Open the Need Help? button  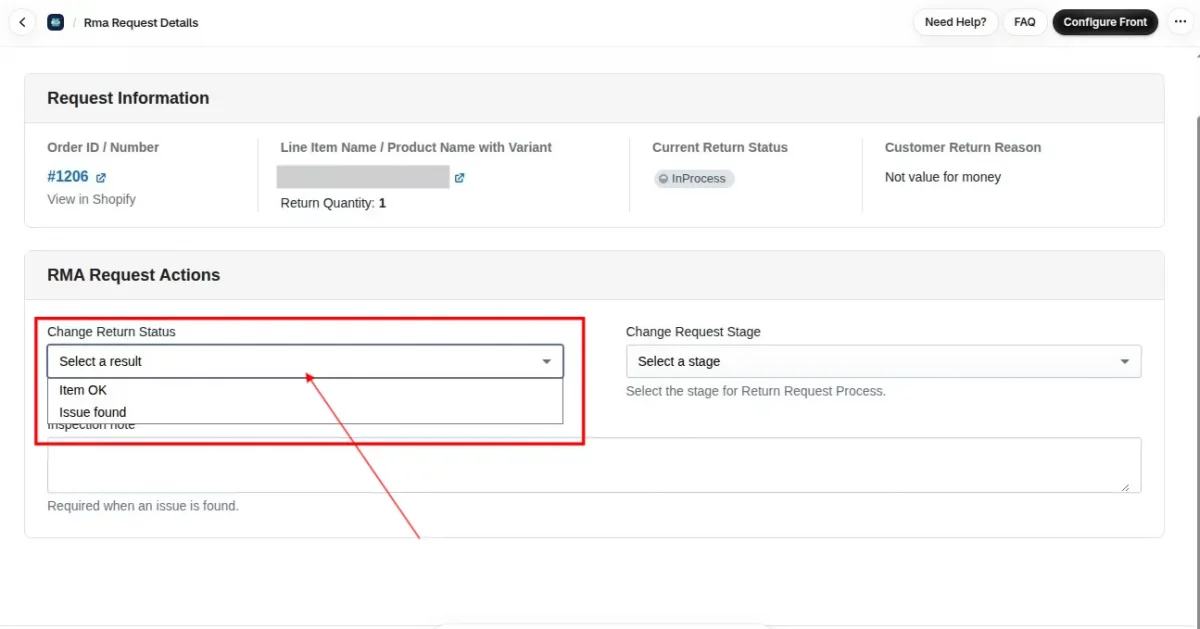coord(955,22)
